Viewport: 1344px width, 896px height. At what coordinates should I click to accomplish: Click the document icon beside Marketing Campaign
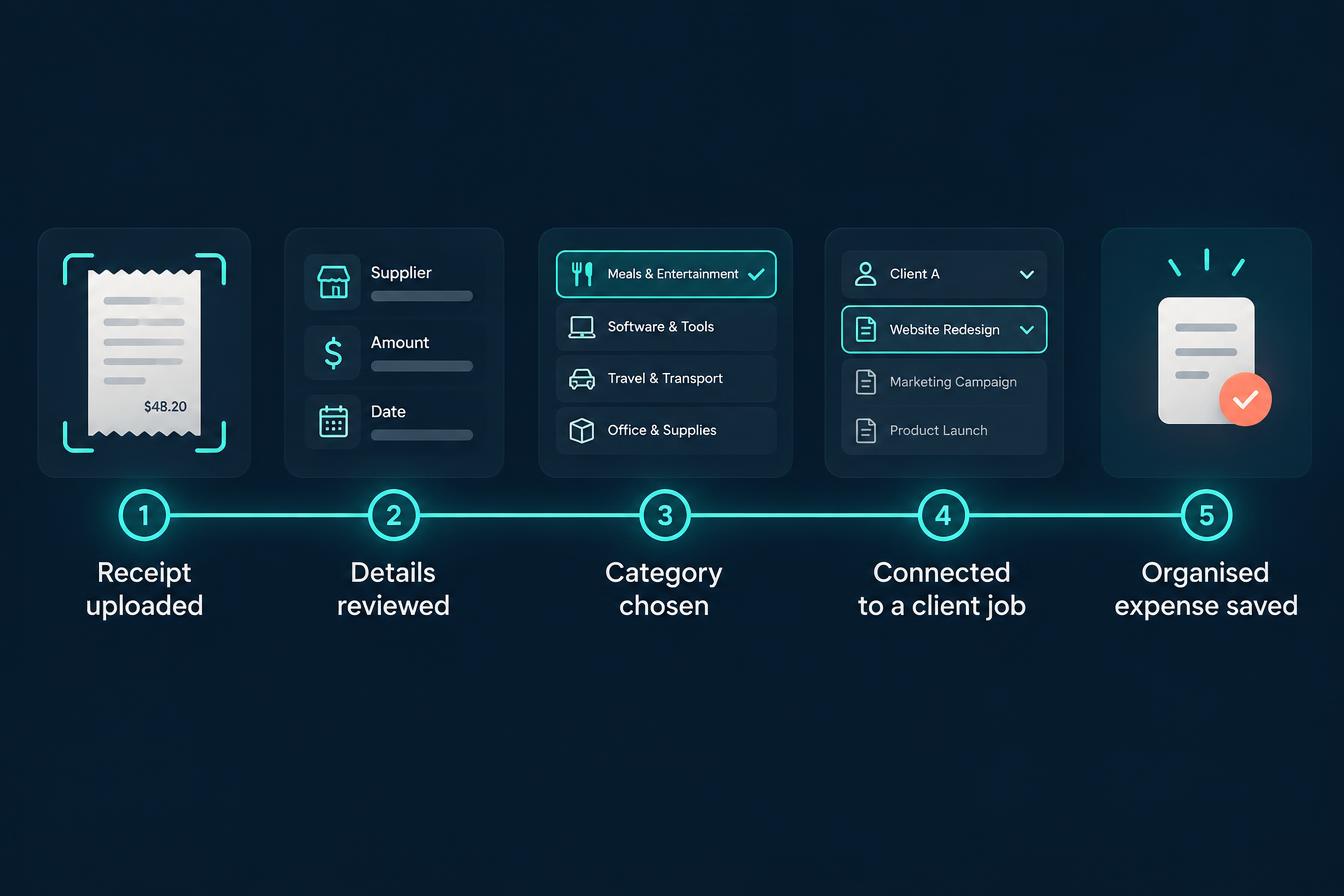tap(866, 381)
